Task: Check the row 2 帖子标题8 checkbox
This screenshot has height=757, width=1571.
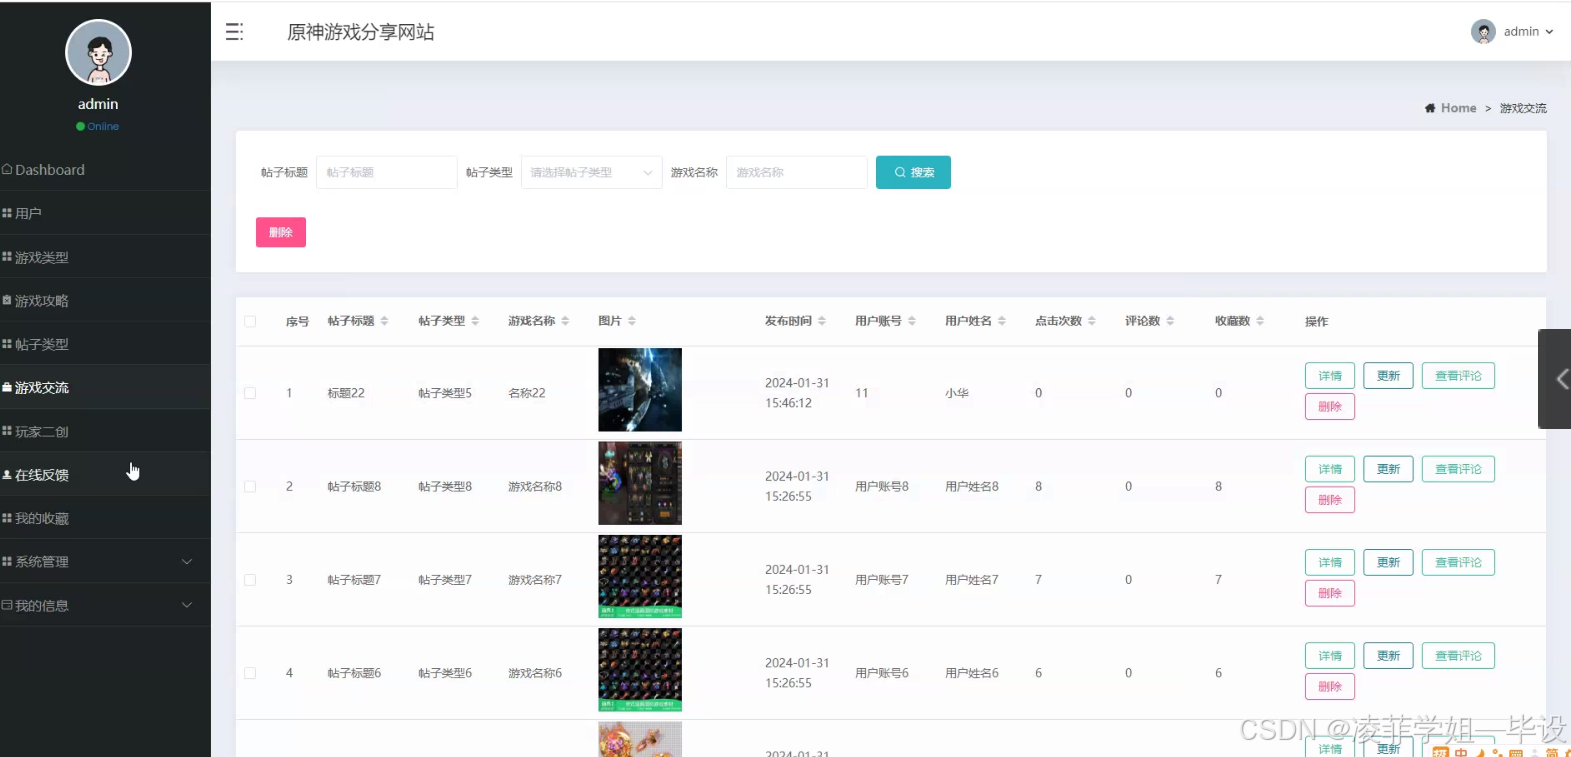Action: coord(250,487)
